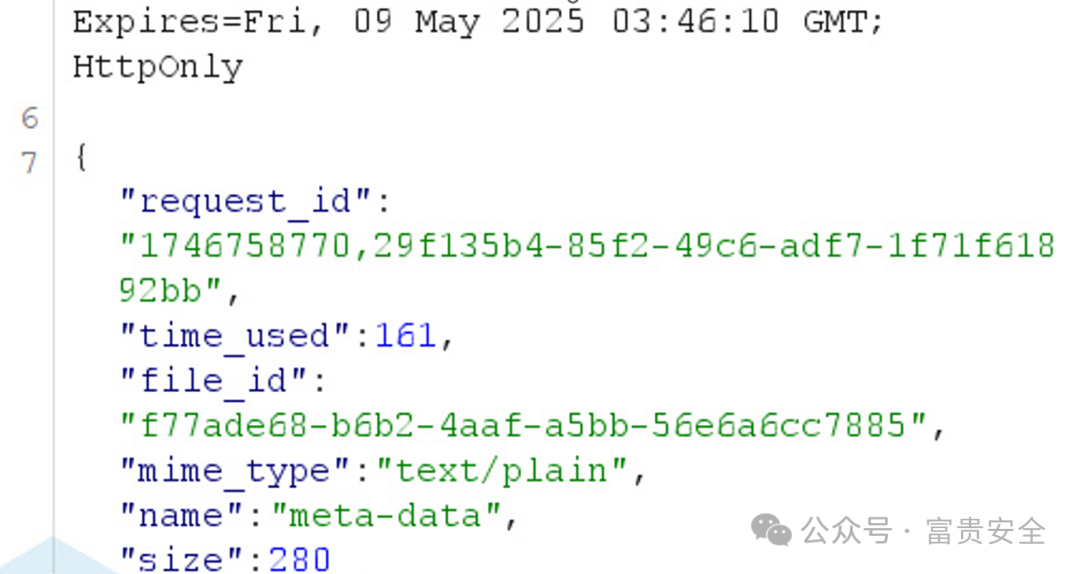Select the "file_id" key
The width and height of the screenshot is (1080, 574).
point(214,381)
